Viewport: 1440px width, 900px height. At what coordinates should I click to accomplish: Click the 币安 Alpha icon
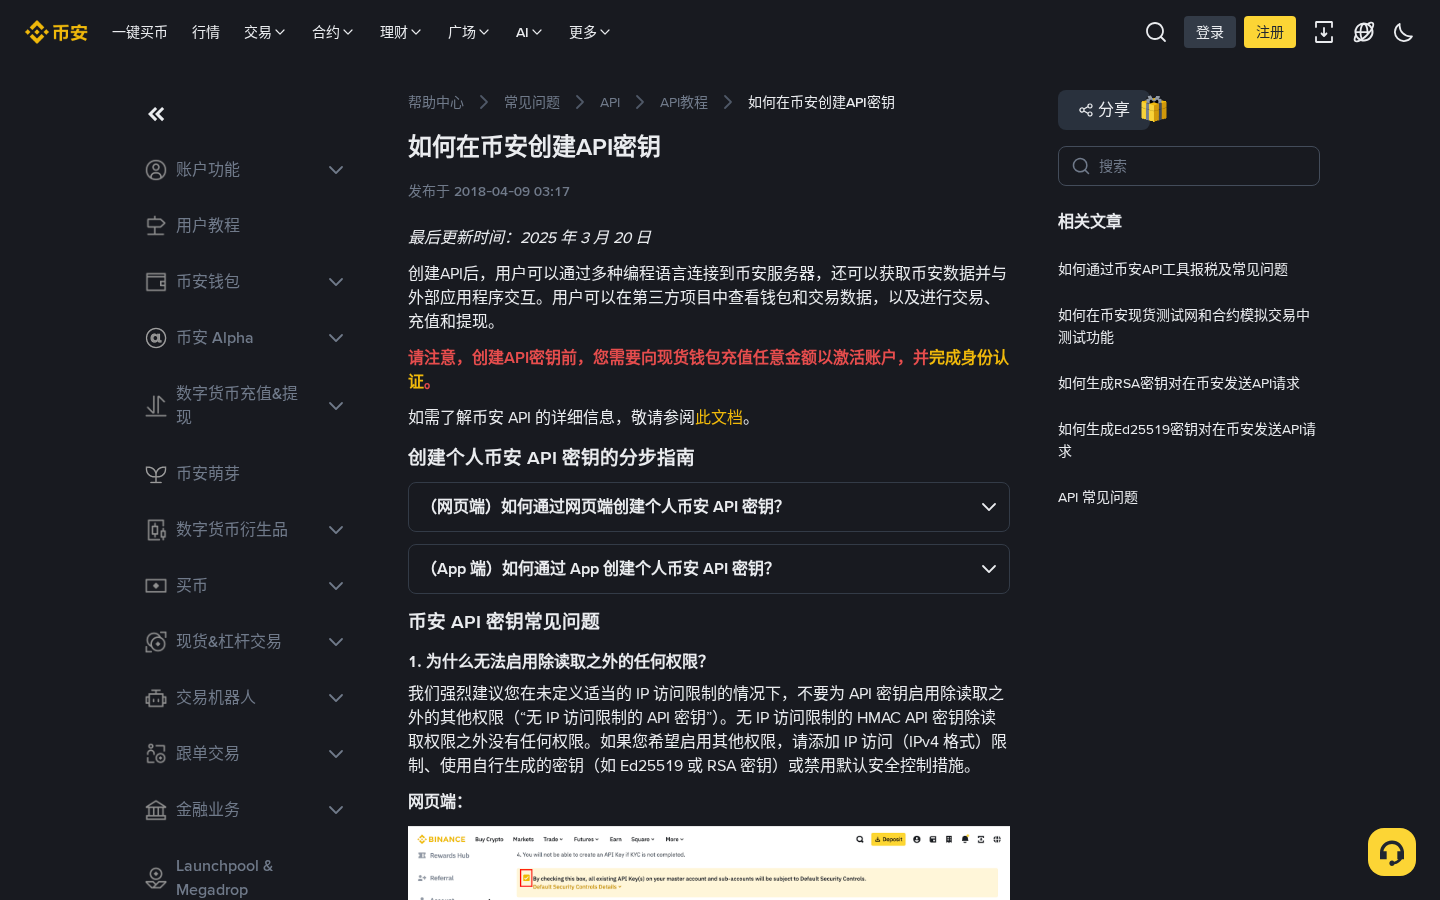coord(156,338)
